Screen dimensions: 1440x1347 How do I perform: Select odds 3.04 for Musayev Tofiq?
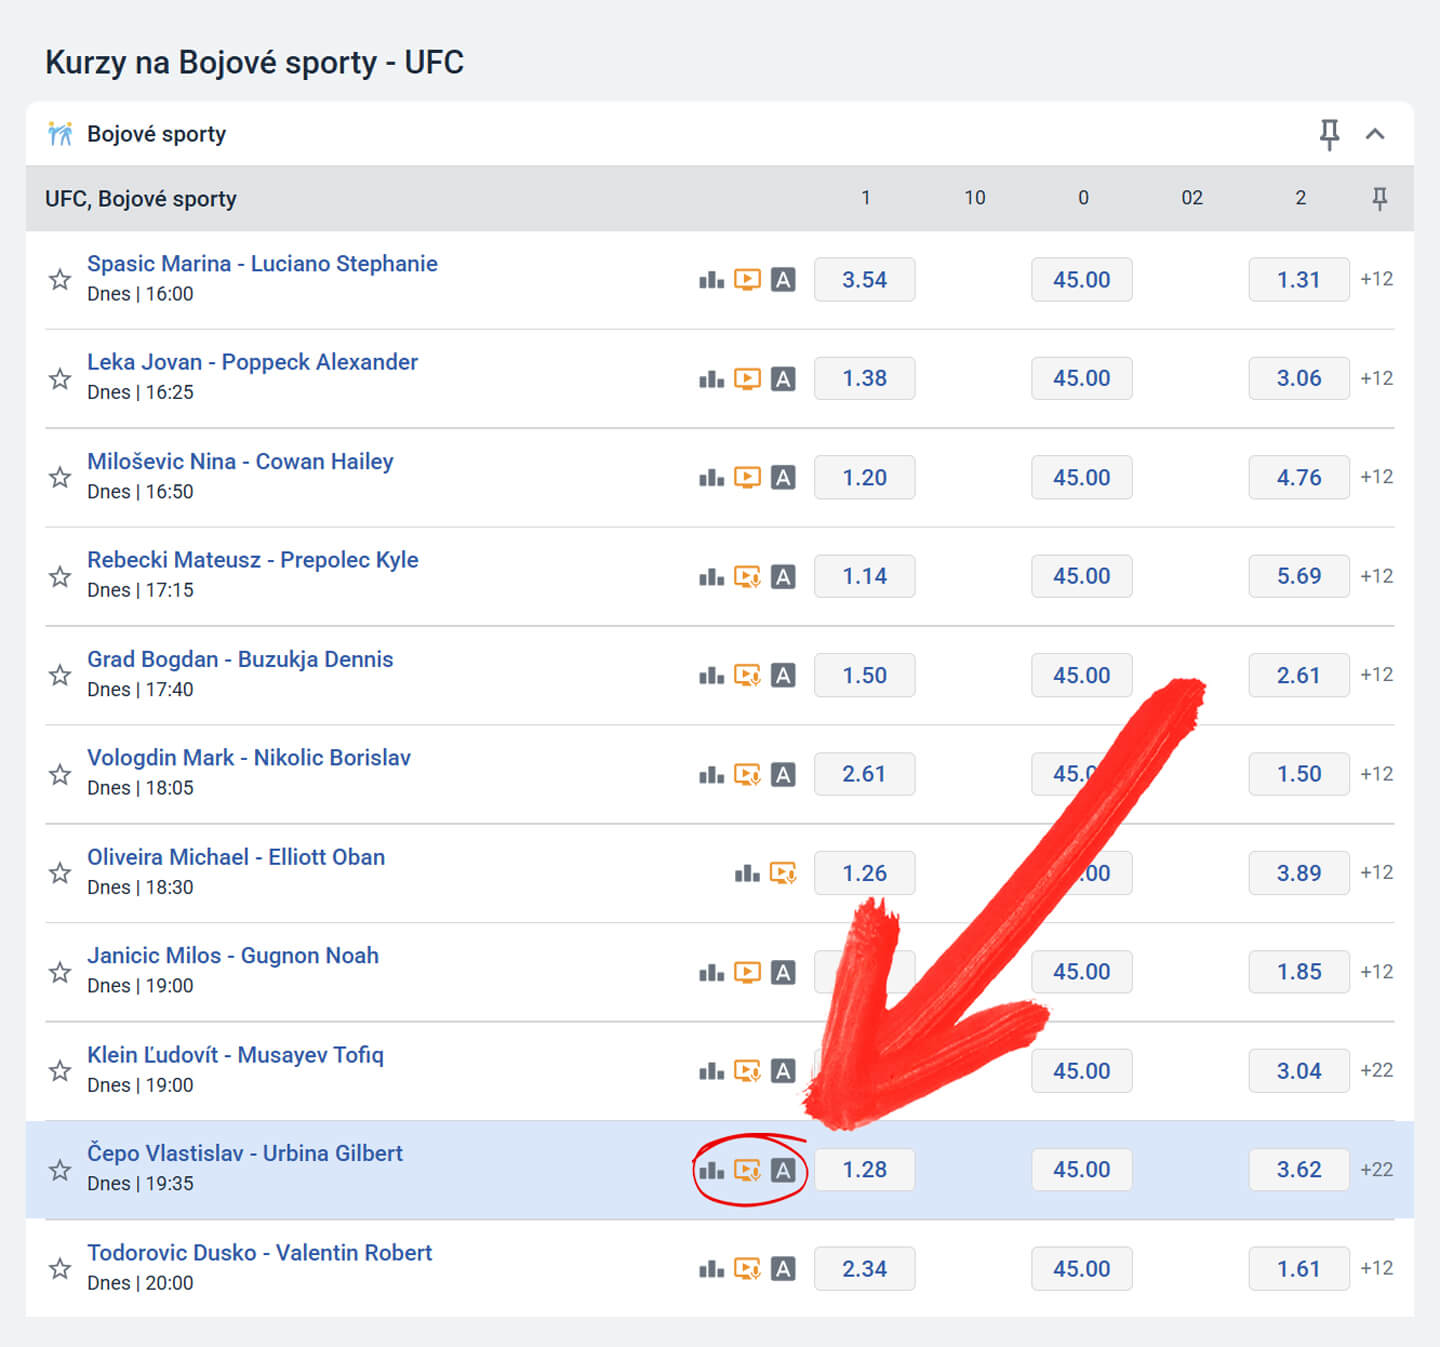[x=1299, y=1071]
